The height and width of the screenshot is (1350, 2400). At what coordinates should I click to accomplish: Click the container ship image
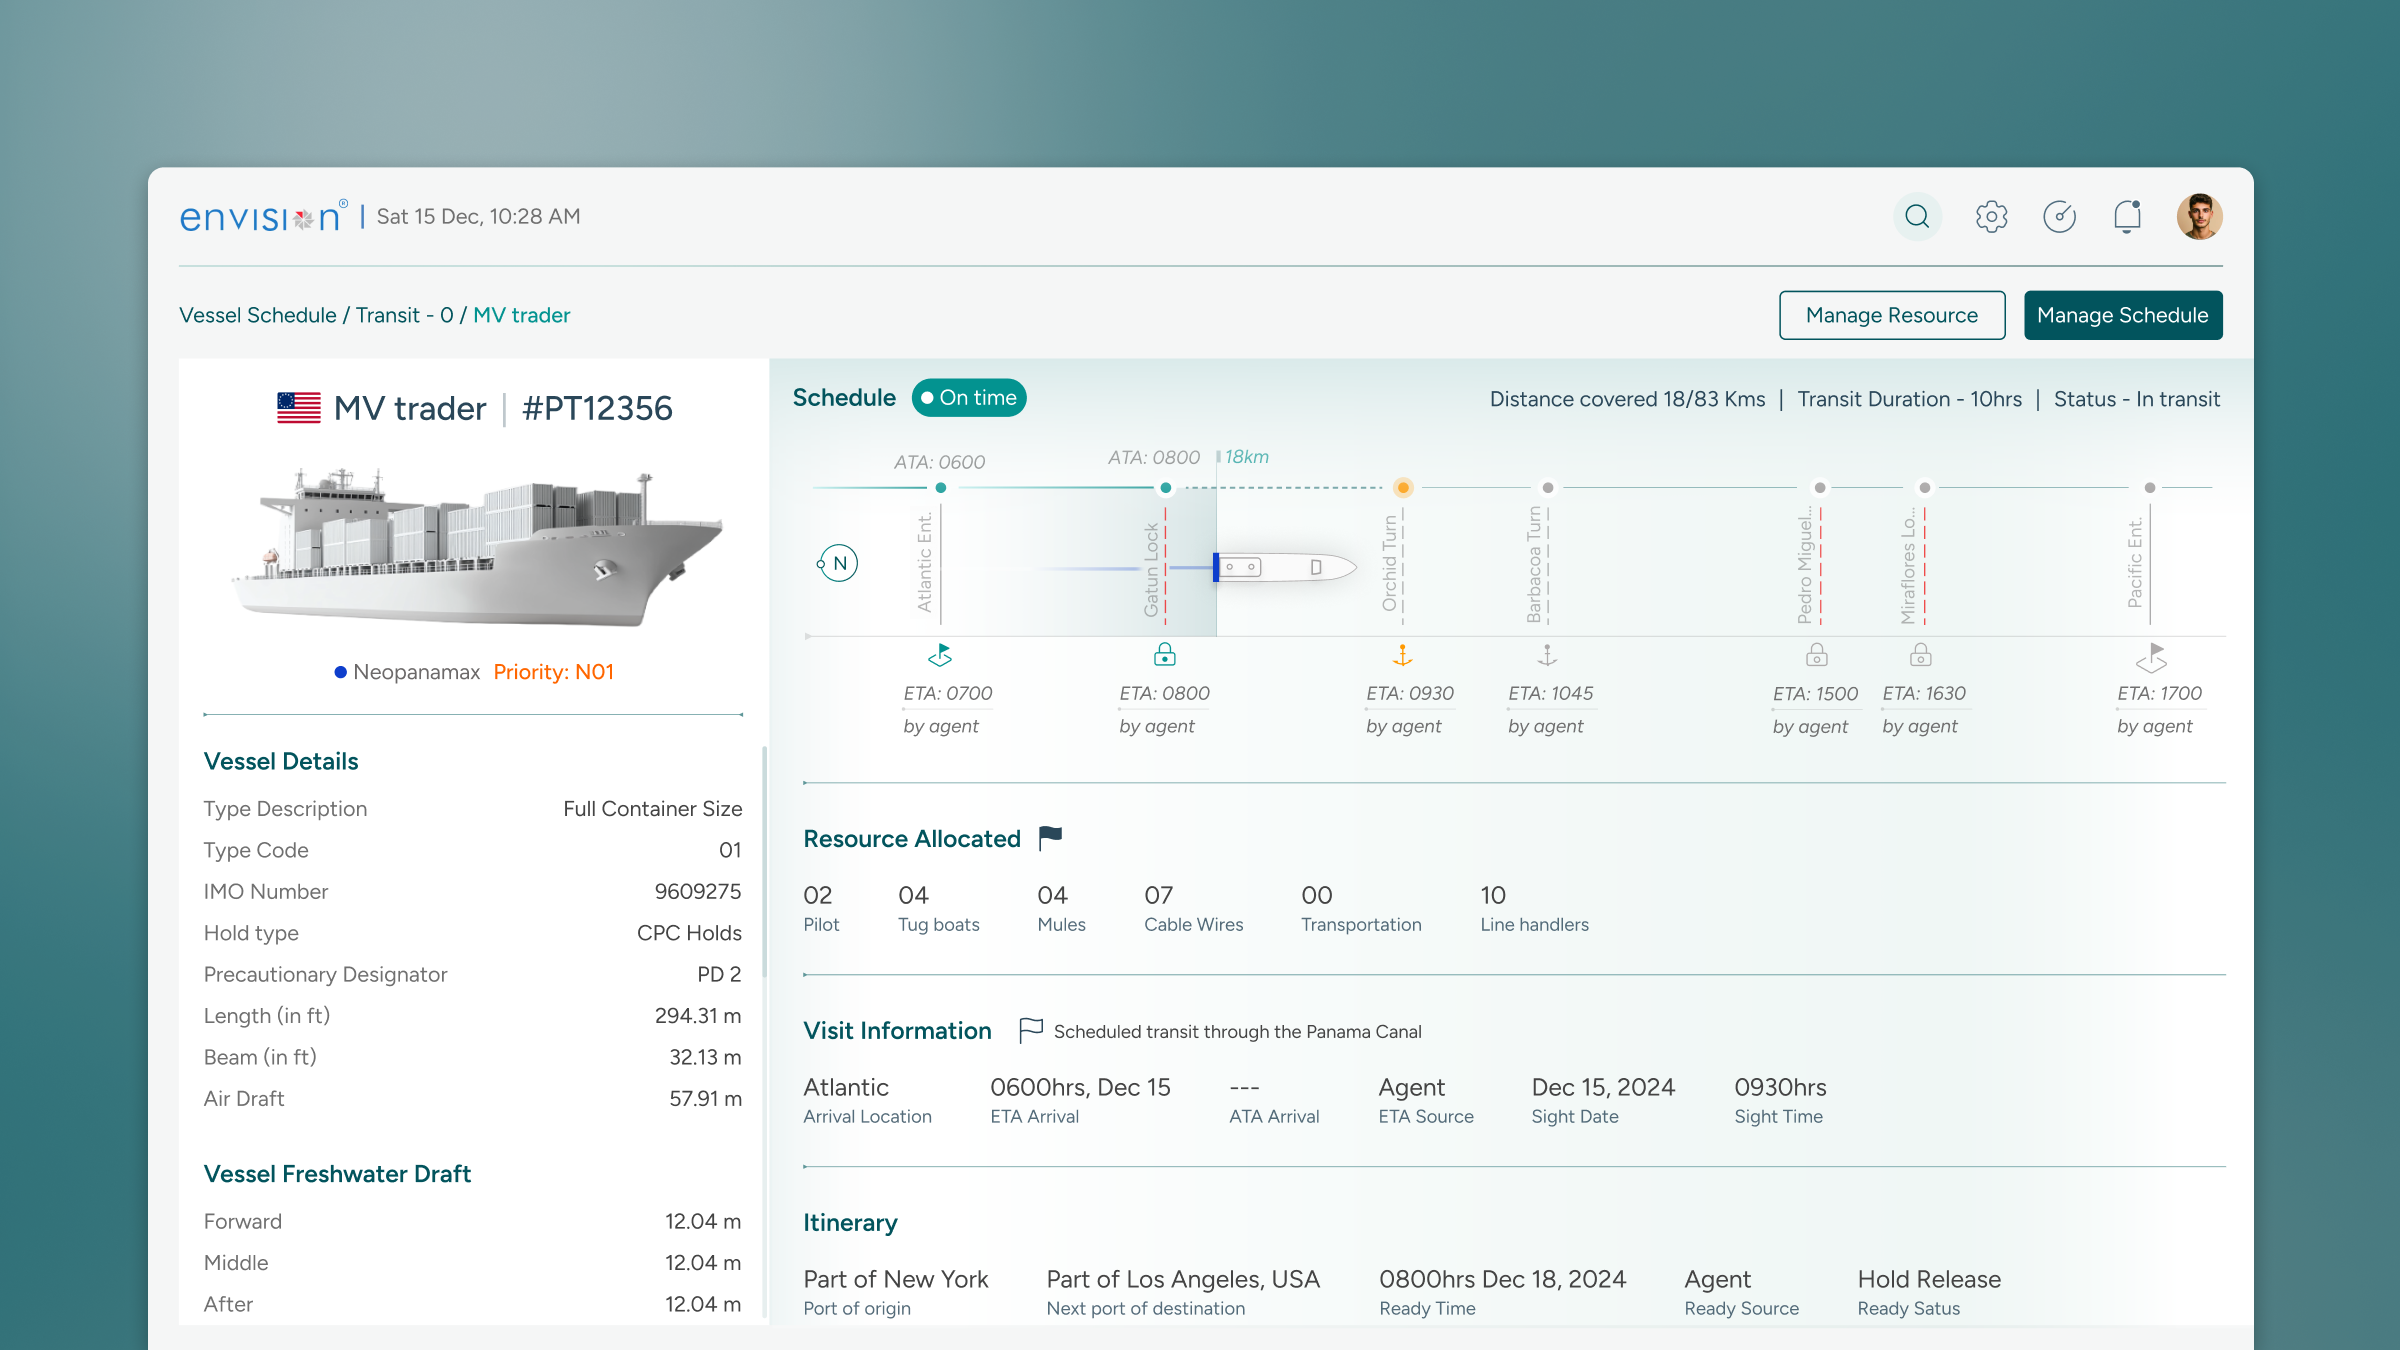pos(475,547)
